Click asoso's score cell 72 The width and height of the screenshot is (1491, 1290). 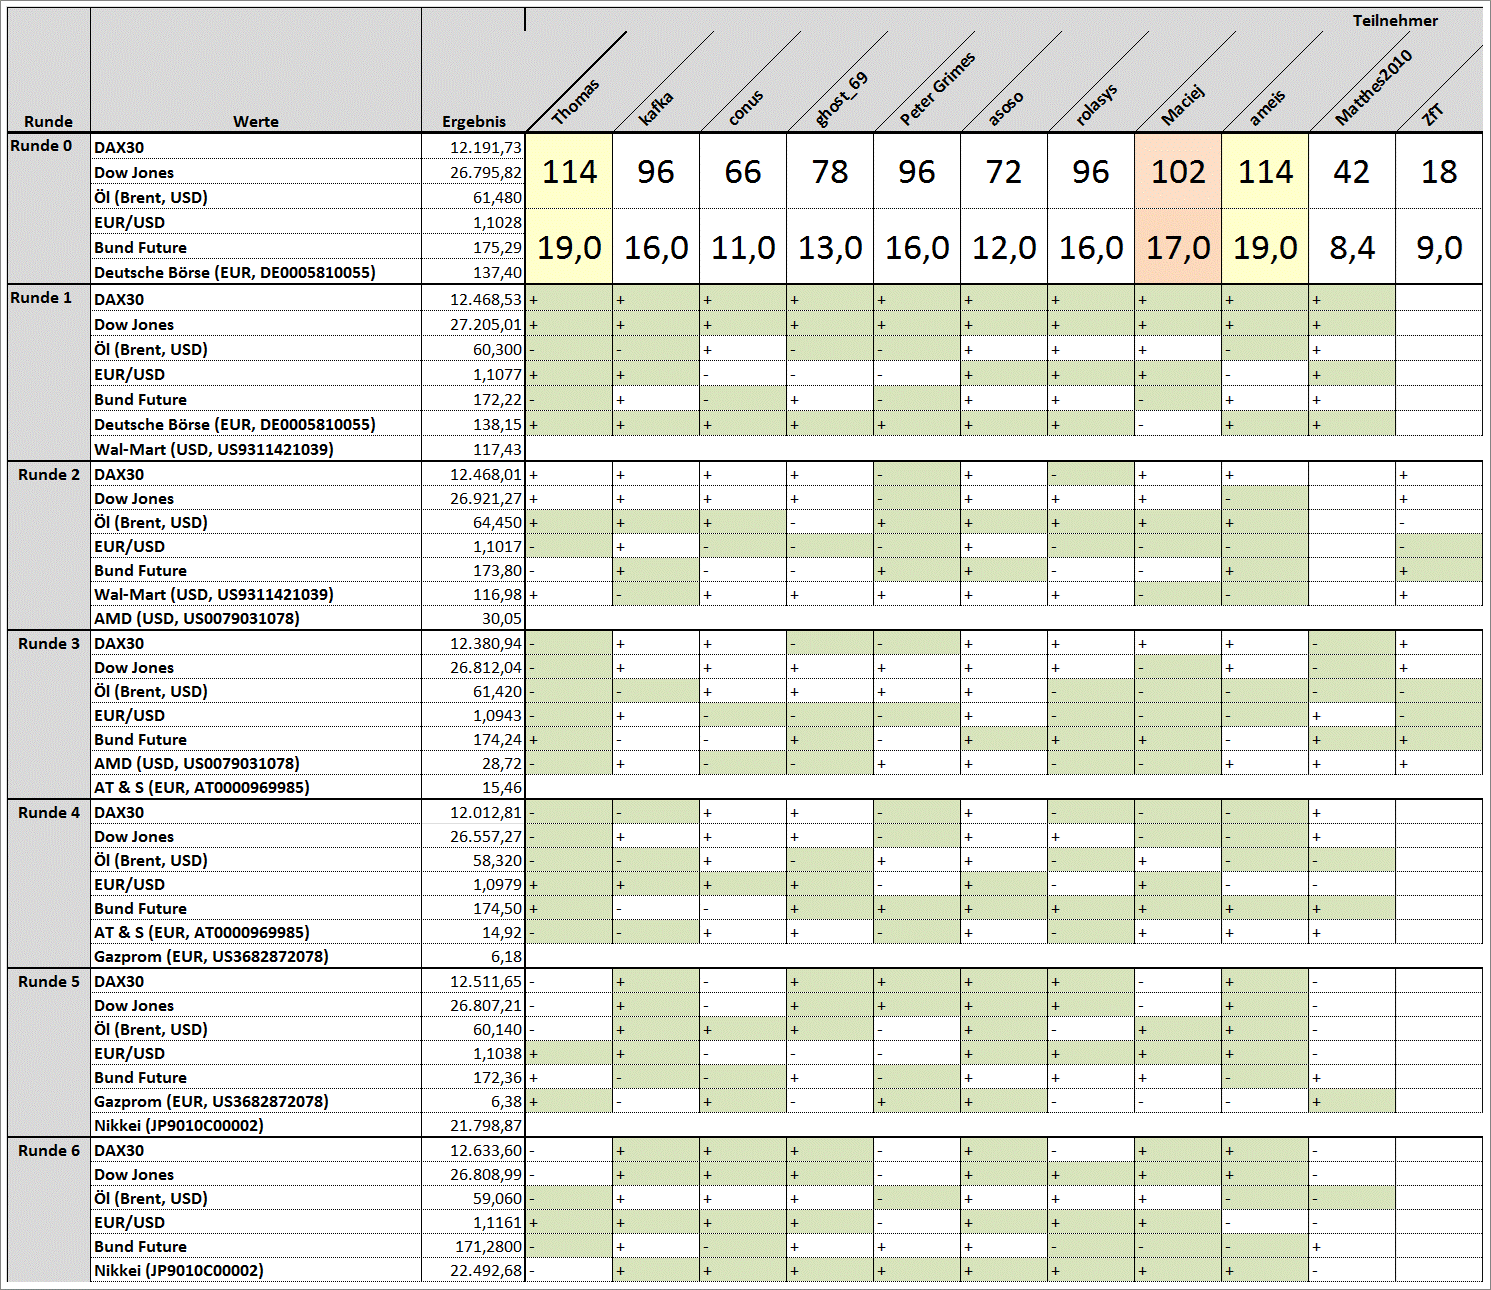click(1004, 172)
